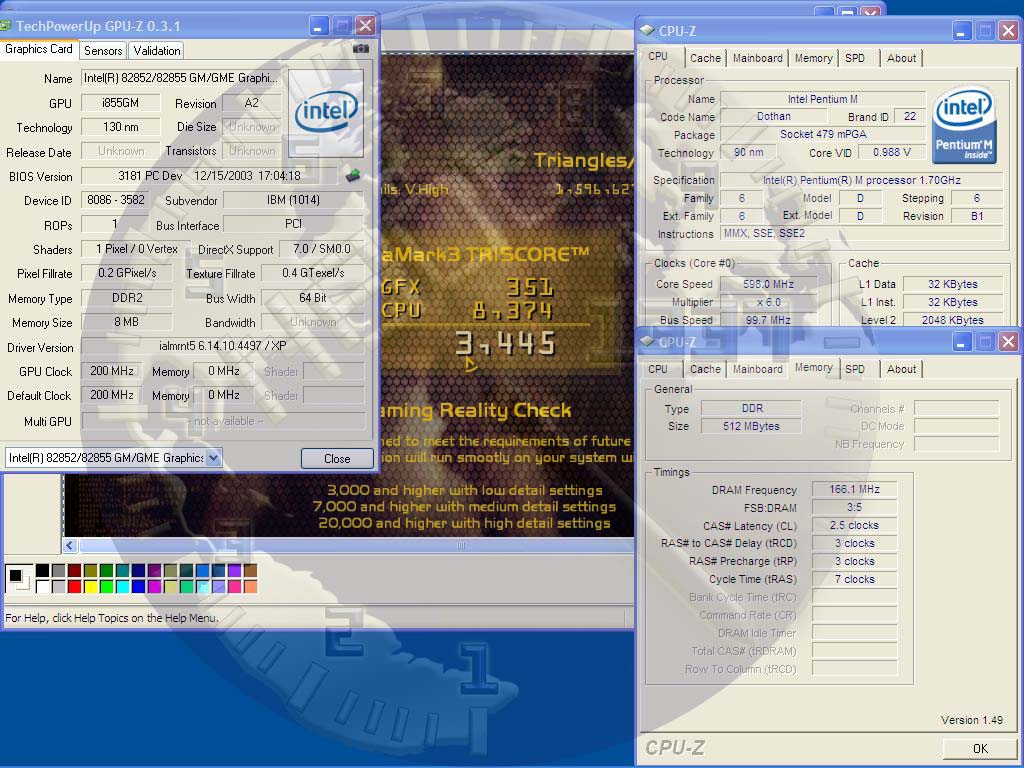Open Memory tab in Processor CPU-Z window
The image size is (1024, 768).
tap(814, 58)
